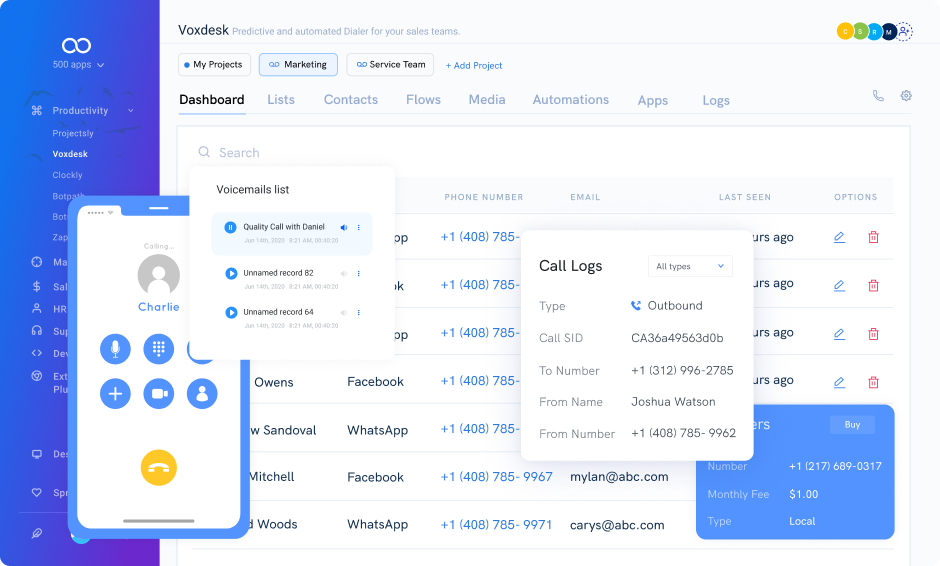The height and width of the screenshot is (566, 940).
Task: Start video with the camera button
Action: point(158,393)
